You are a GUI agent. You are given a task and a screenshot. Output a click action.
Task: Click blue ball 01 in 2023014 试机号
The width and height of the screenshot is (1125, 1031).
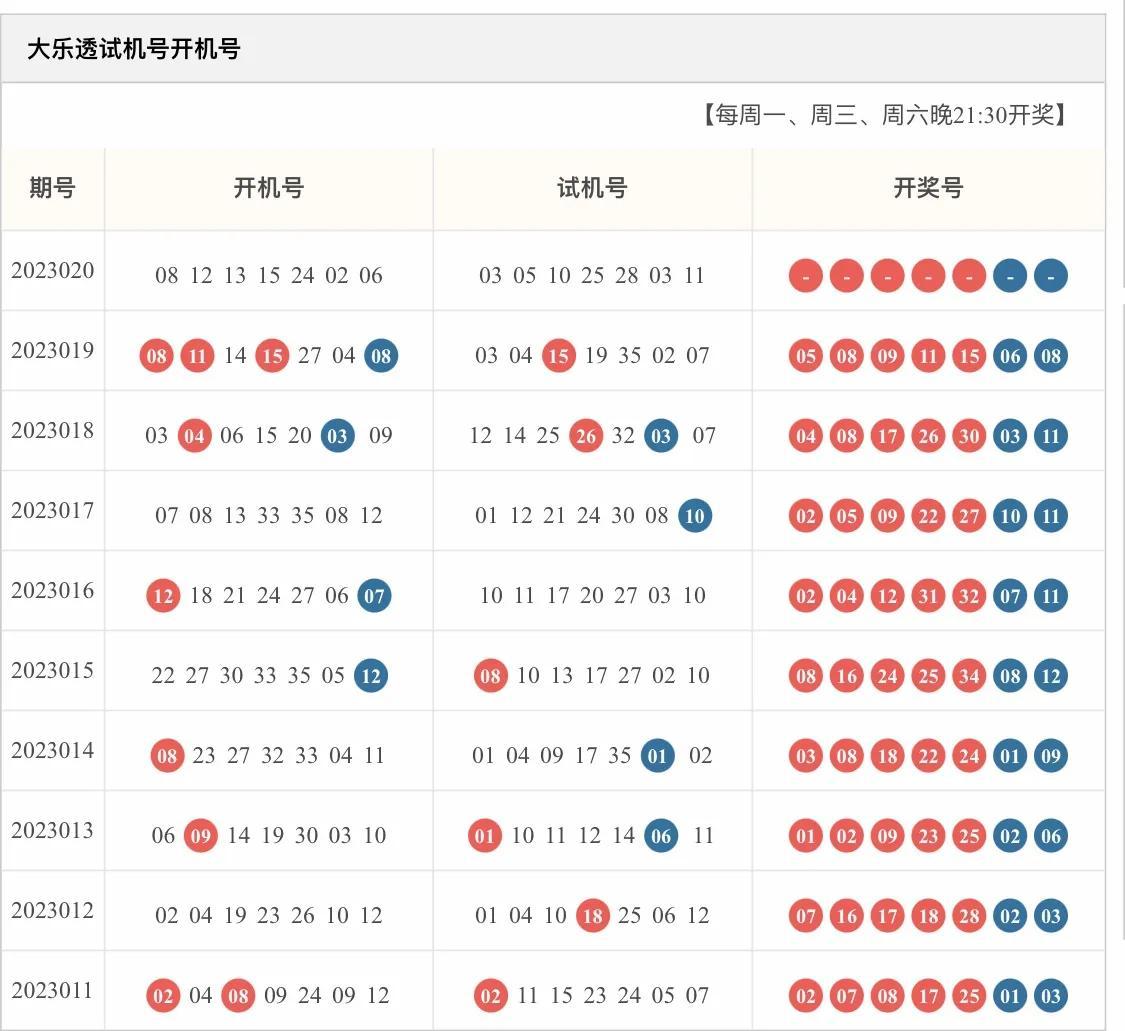click(657, 755)
